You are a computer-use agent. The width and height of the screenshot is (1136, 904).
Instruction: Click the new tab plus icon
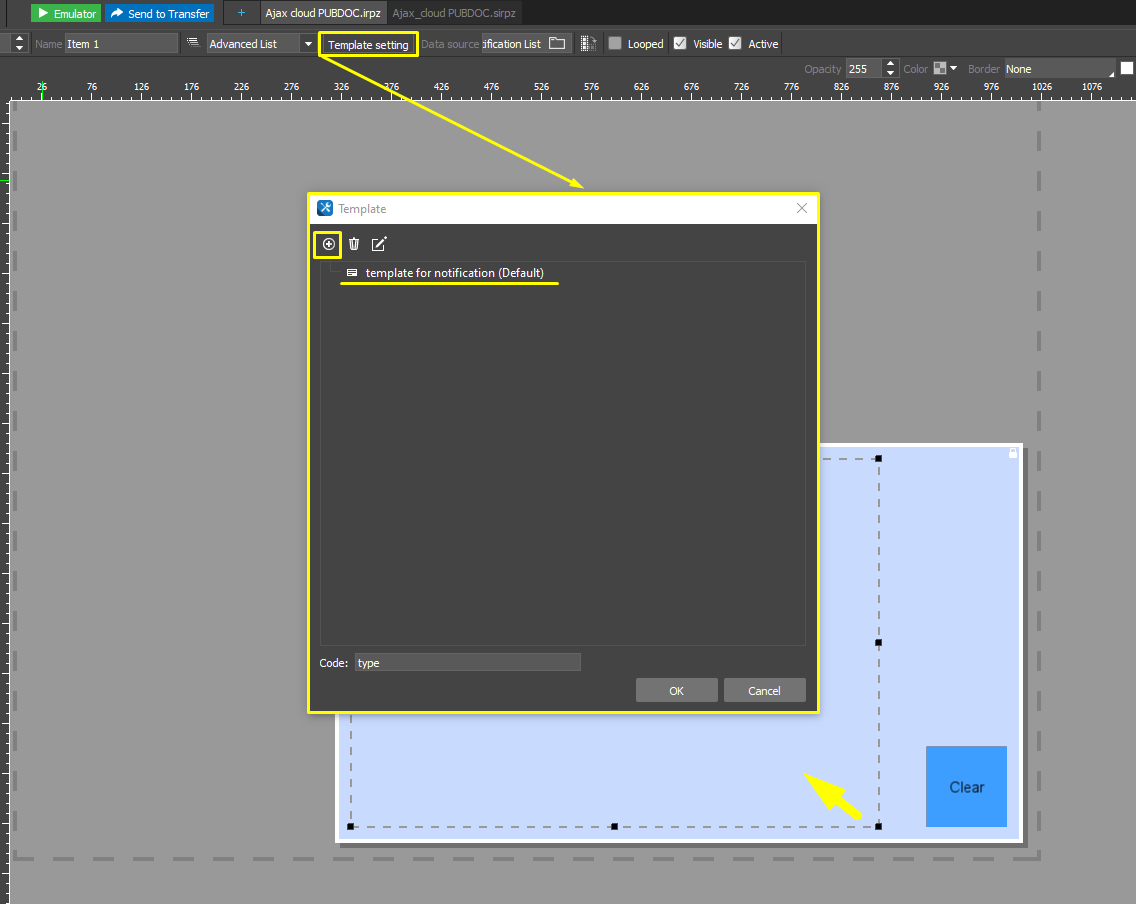(x=241, y=13)
